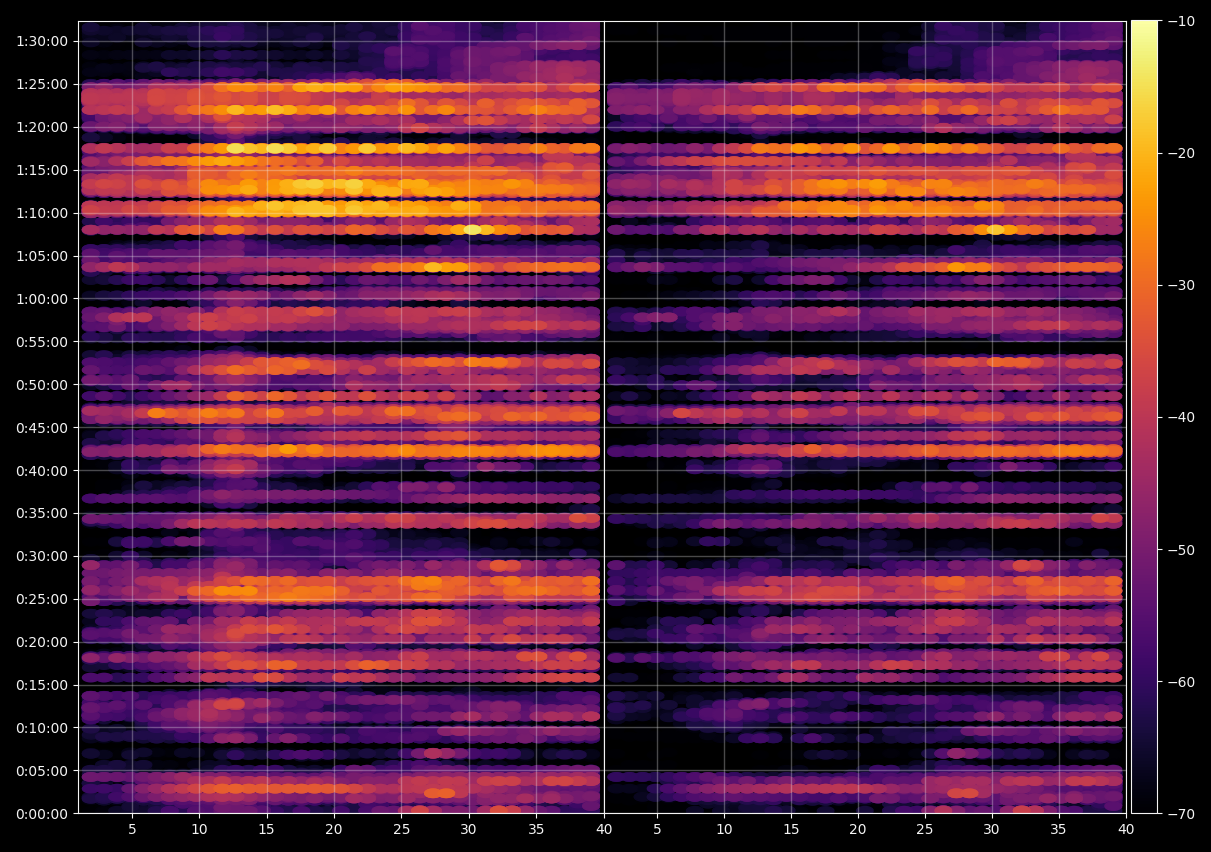This screenshot has width=1211, height=852.
Task: Click the −10 colorbar value label
Action: coord(1180,21)
